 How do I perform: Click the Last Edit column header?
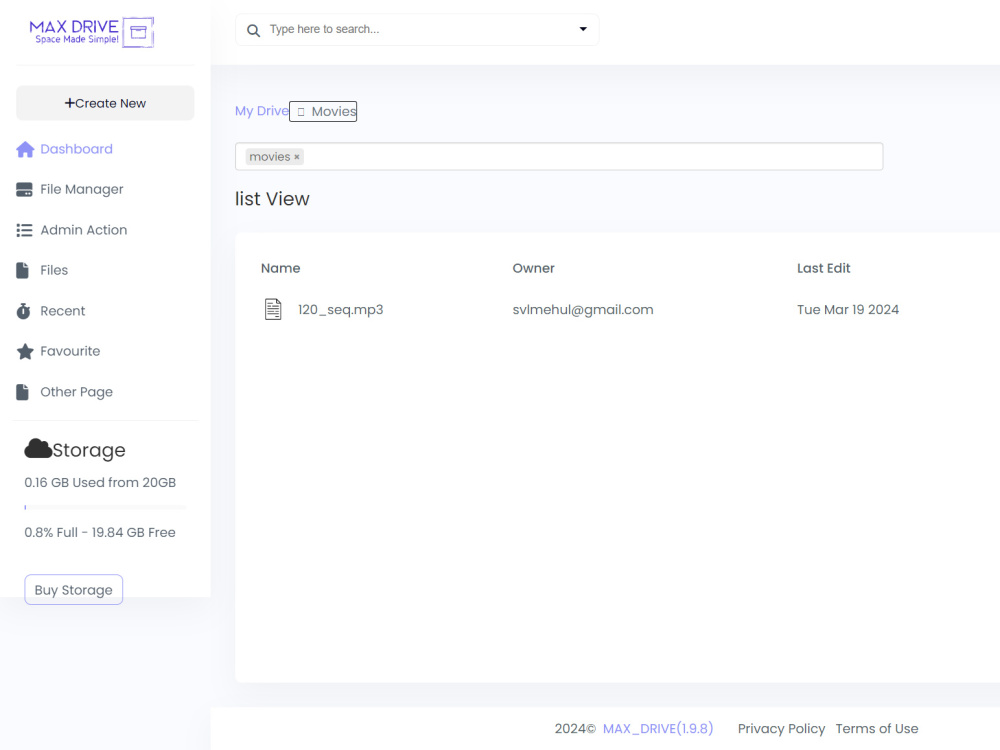823,268
